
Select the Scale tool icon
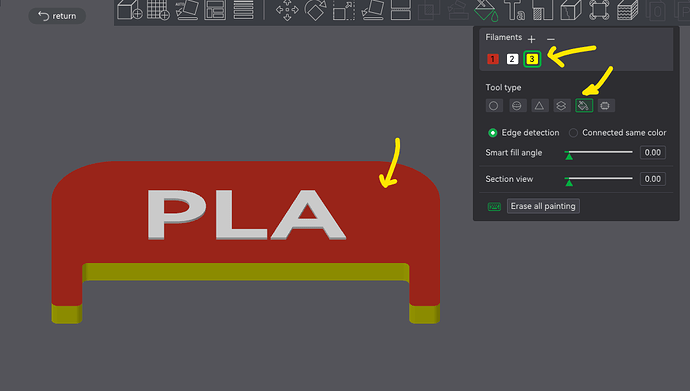click(344, 10)
